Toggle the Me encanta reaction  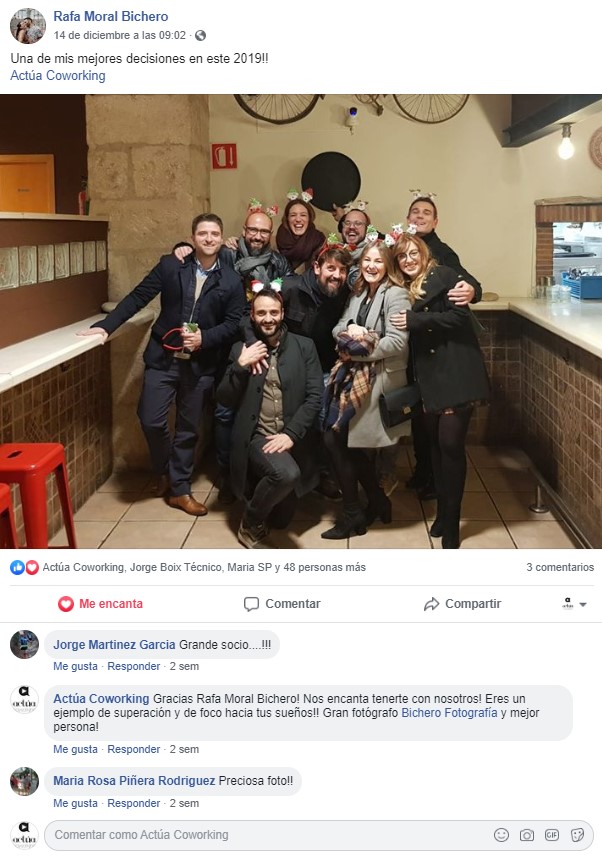[100, 604]
